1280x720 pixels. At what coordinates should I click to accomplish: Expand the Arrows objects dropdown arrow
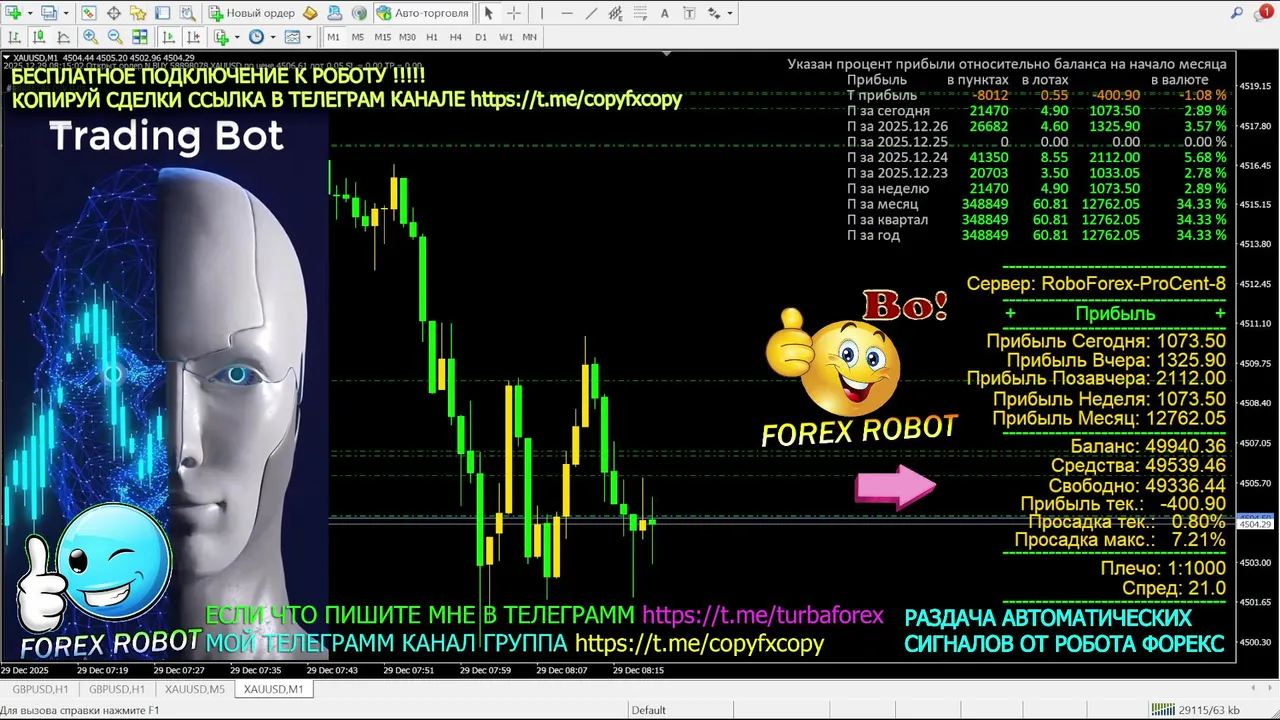[730, 13]
